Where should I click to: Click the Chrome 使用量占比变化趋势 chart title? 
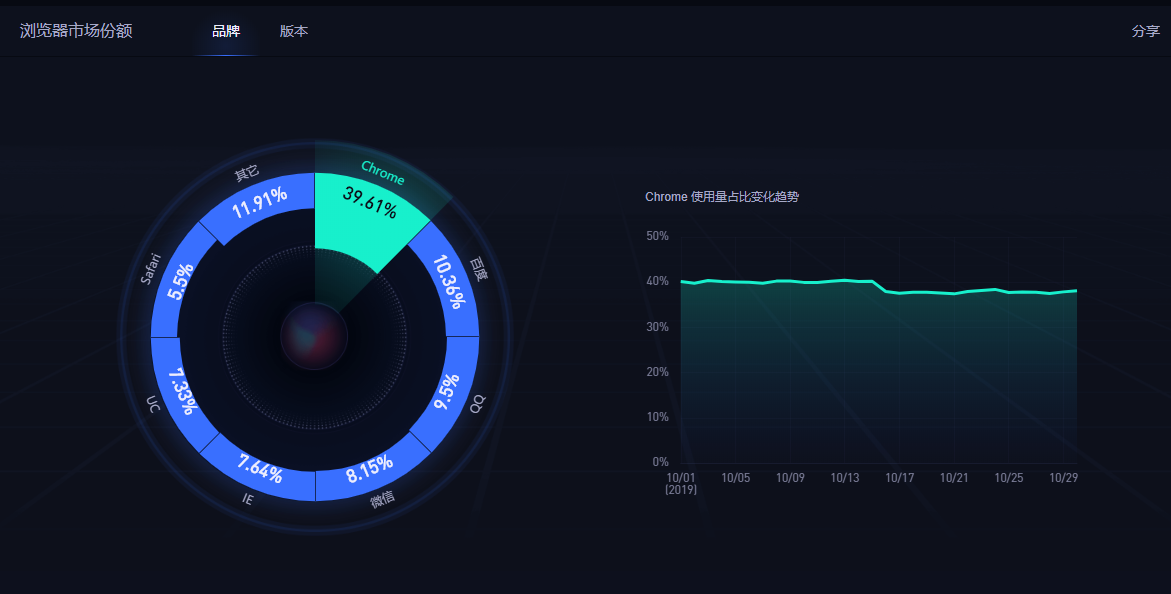722,197
